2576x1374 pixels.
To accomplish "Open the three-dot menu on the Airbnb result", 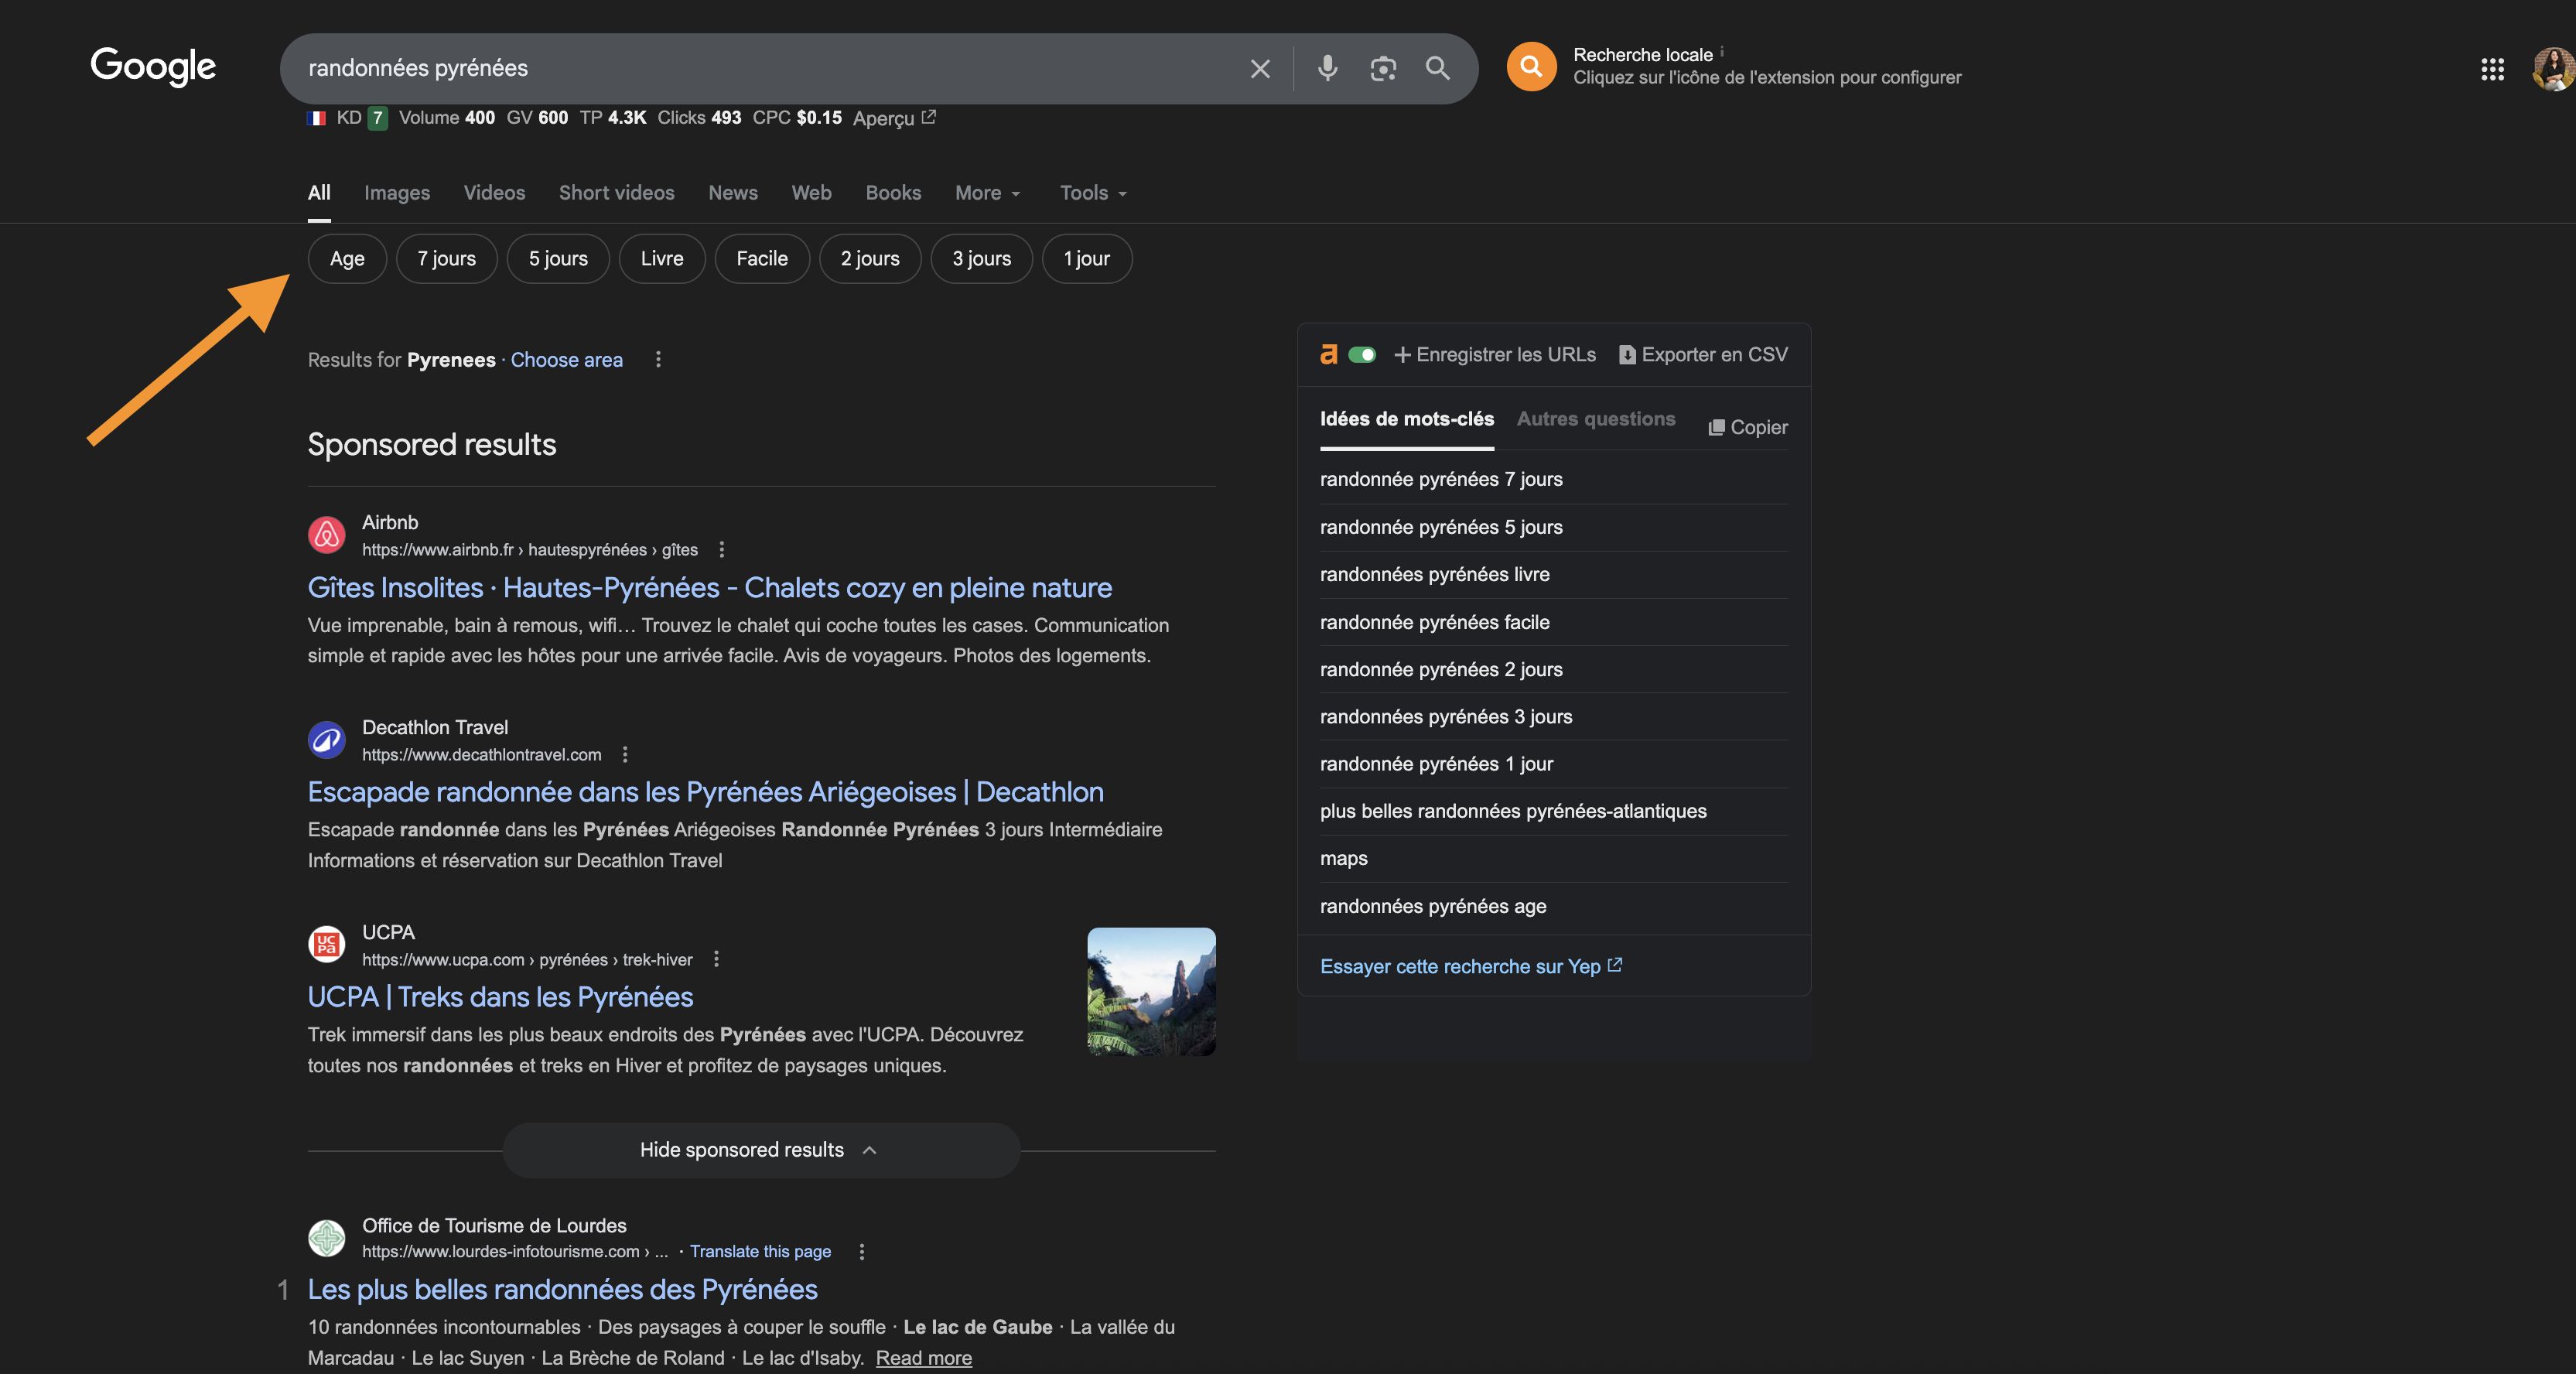I will tap(720, 549).
